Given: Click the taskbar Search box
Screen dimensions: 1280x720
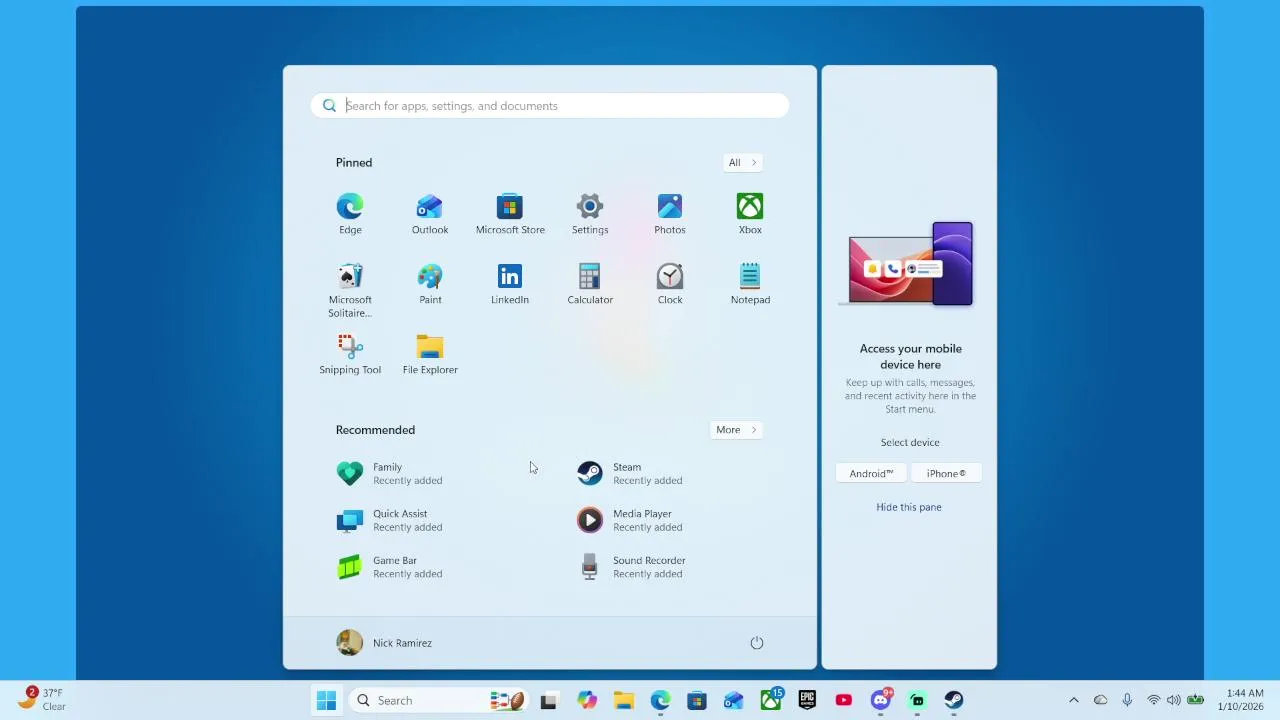Looking at the screenshot, I should [x=438, y=700].
